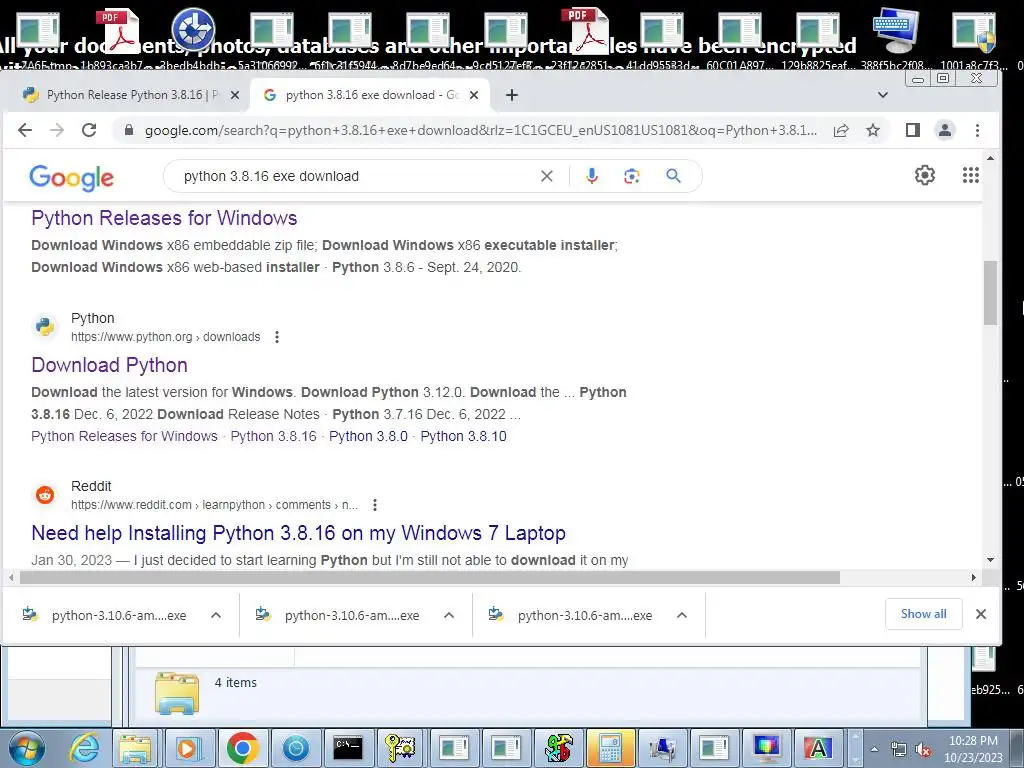
Task: Click the scroll up arrow of the page
Action: (991, 158)
